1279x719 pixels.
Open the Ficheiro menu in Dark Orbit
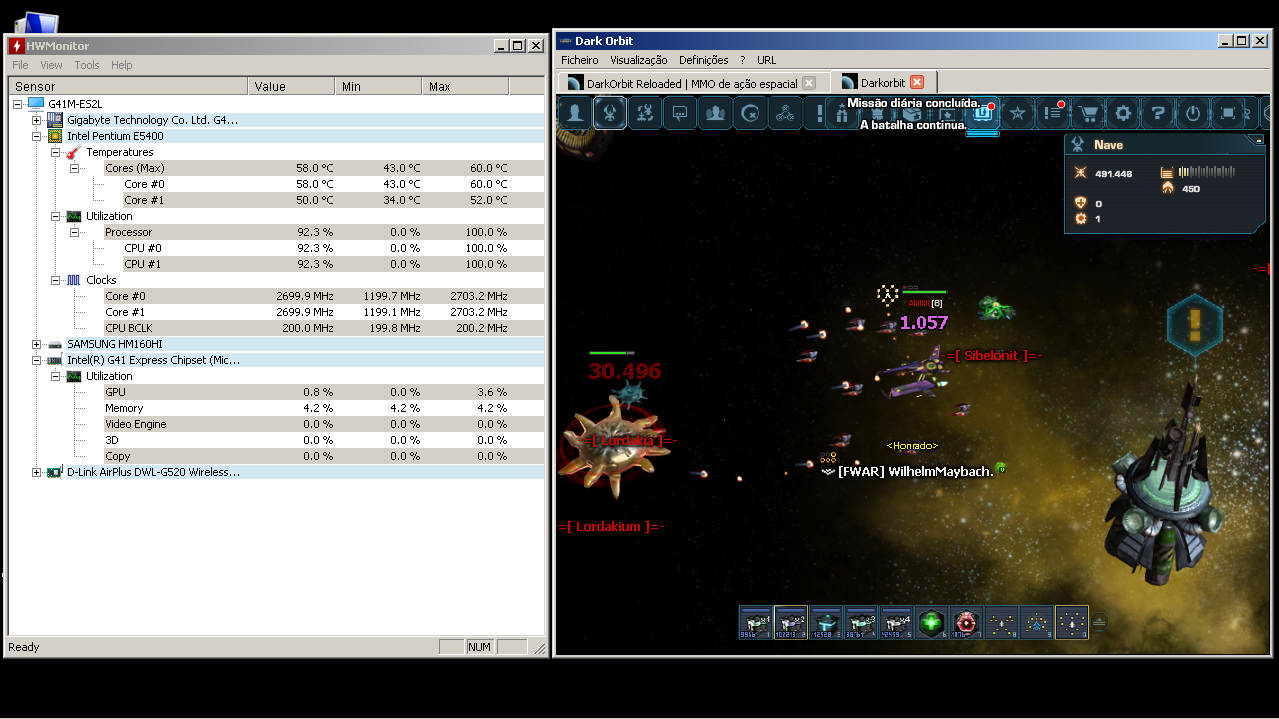pos(579,60)
